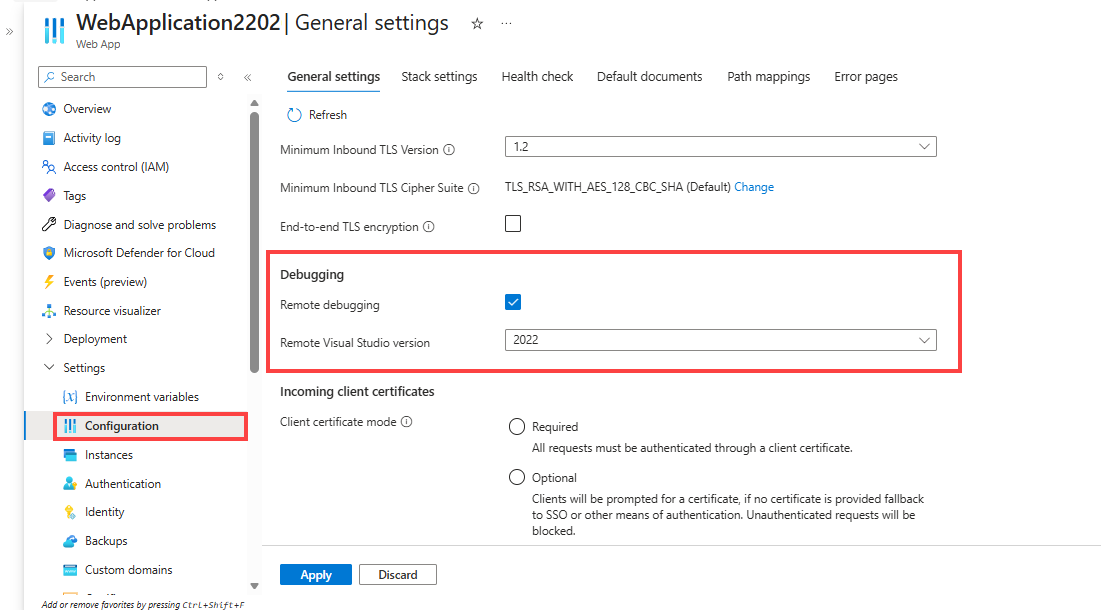Enable End-to-end TLS encryption

click(x=513, y=223)
